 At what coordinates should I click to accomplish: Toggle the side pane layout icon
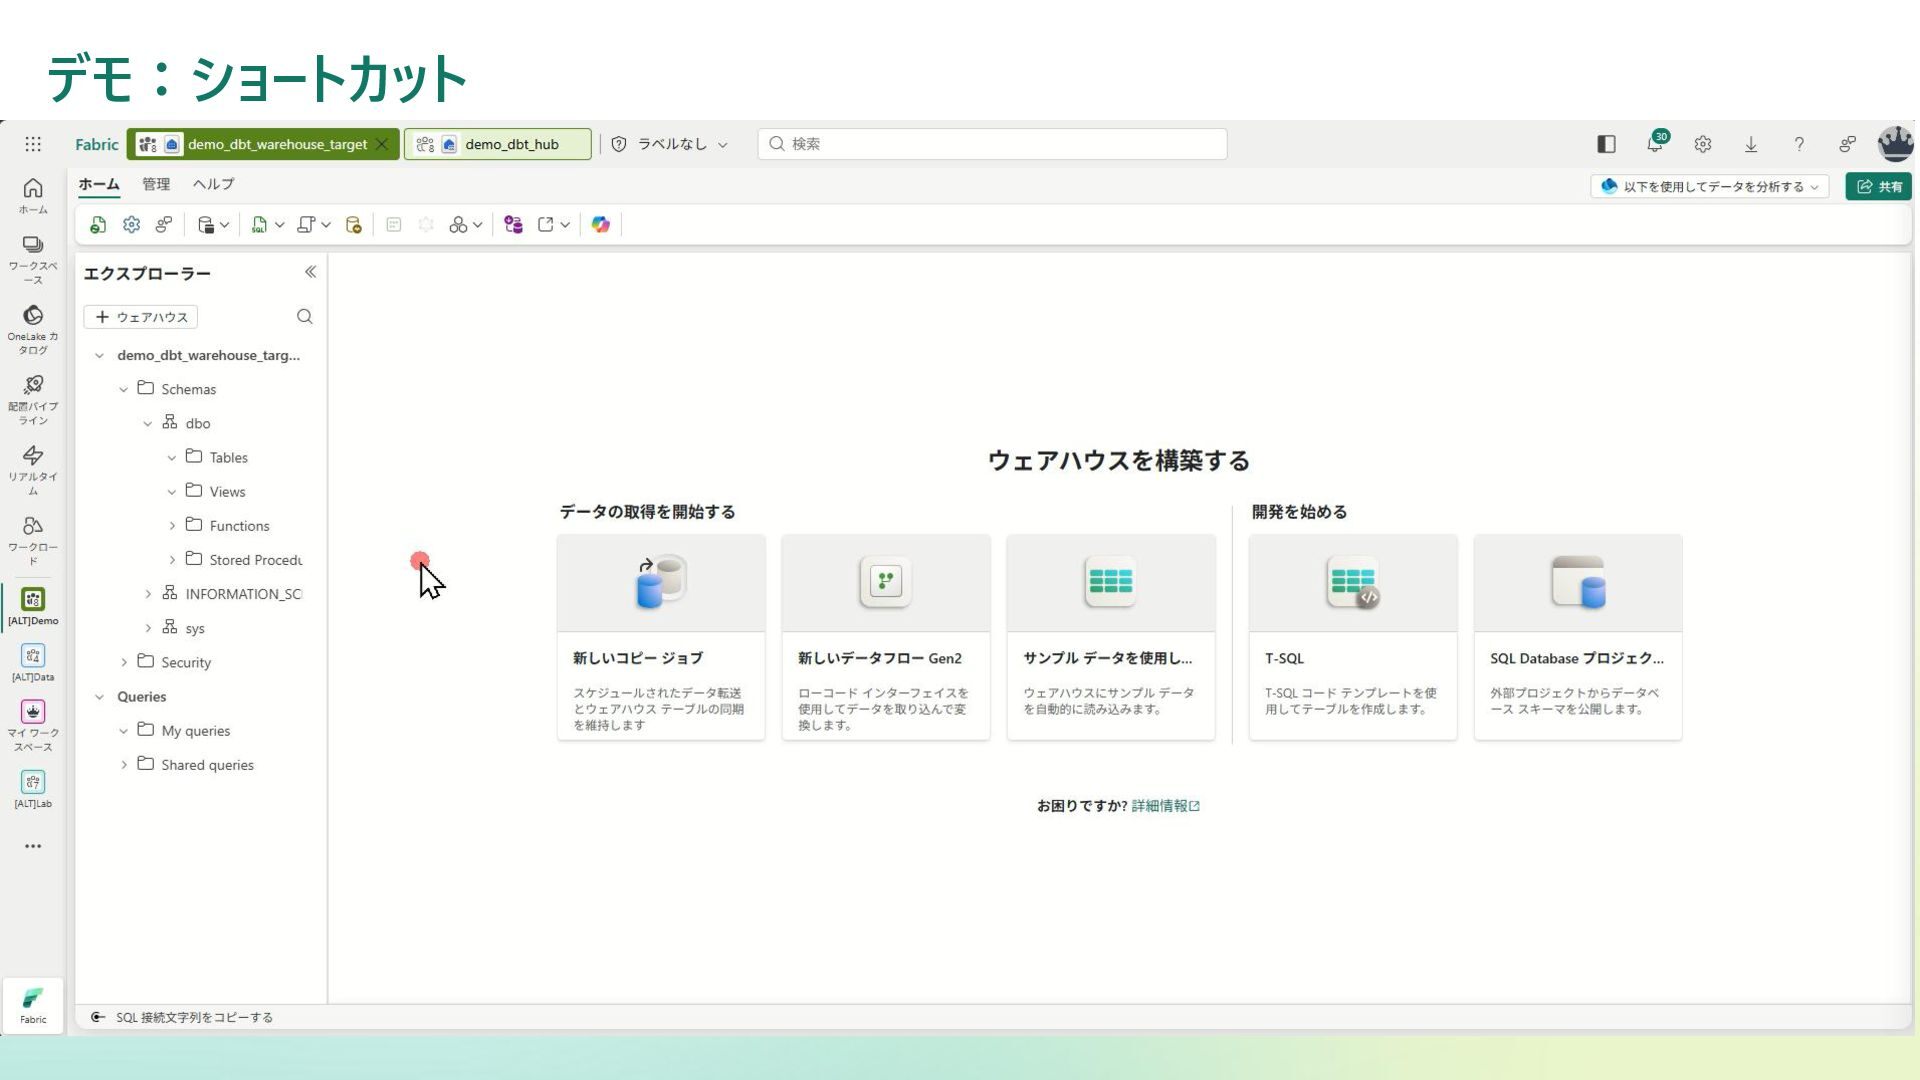[x=1607, y=144]
